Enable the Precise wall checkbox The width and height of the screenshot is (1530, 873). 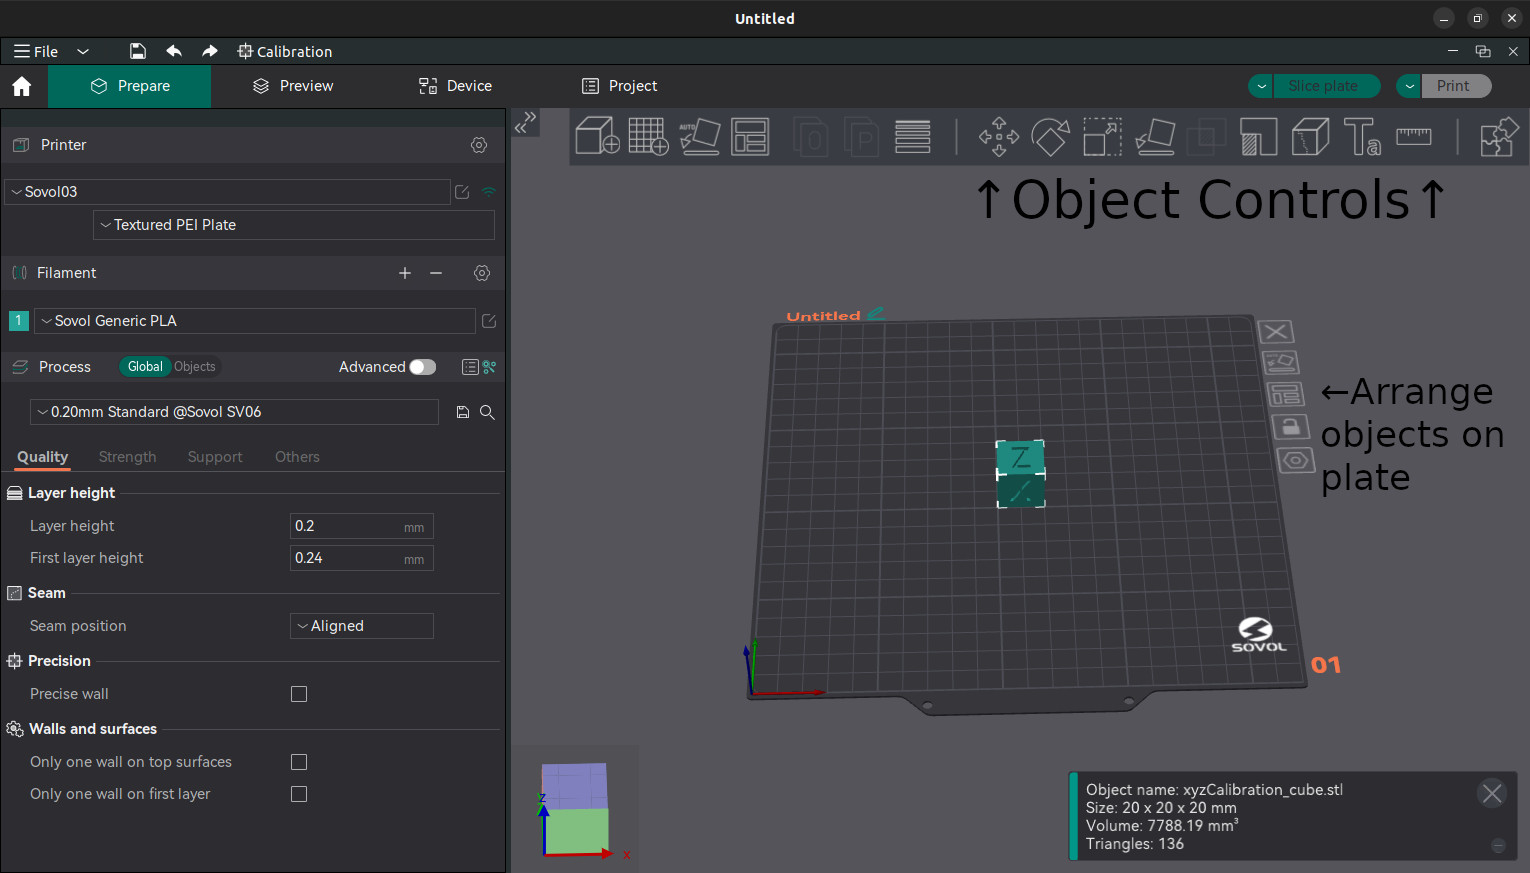click(299, 694)
